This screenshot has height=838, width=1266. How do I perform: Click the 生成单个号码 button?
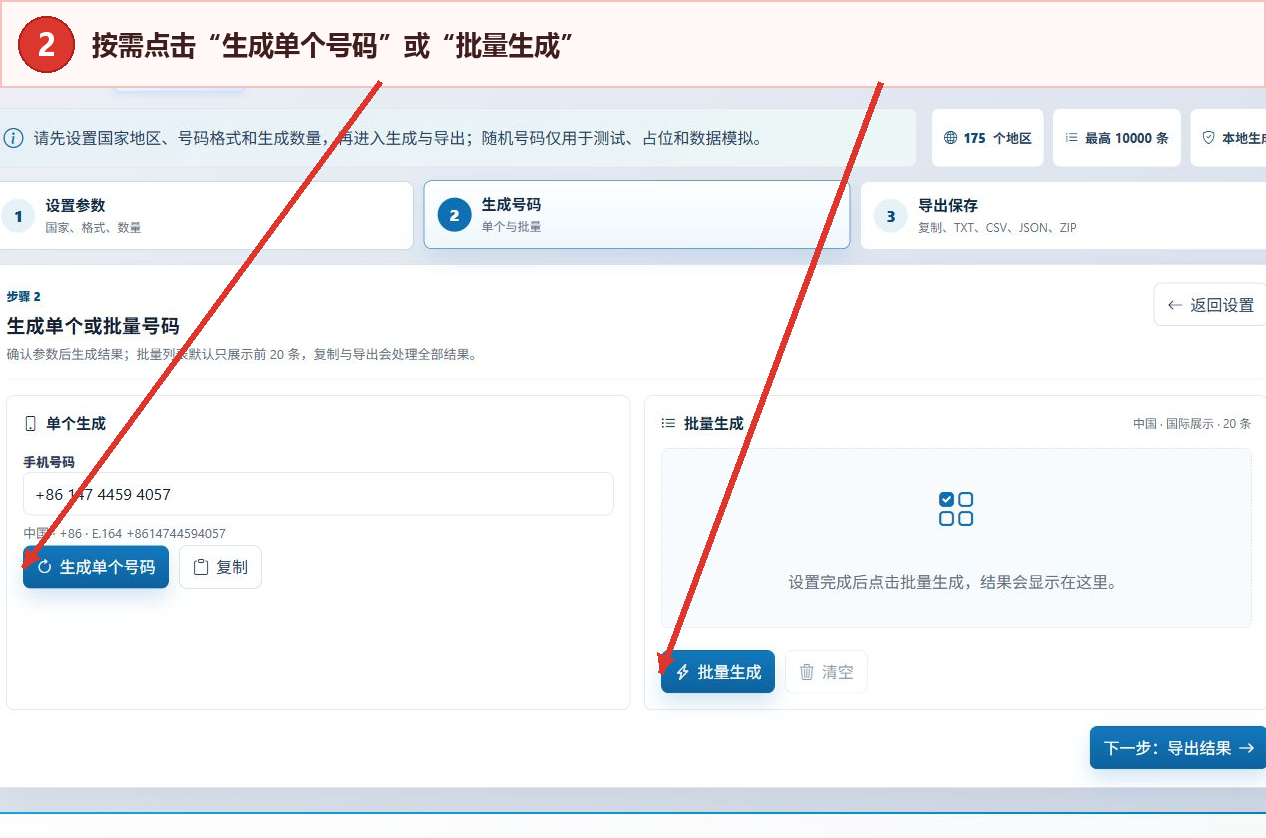pos(96,567)
